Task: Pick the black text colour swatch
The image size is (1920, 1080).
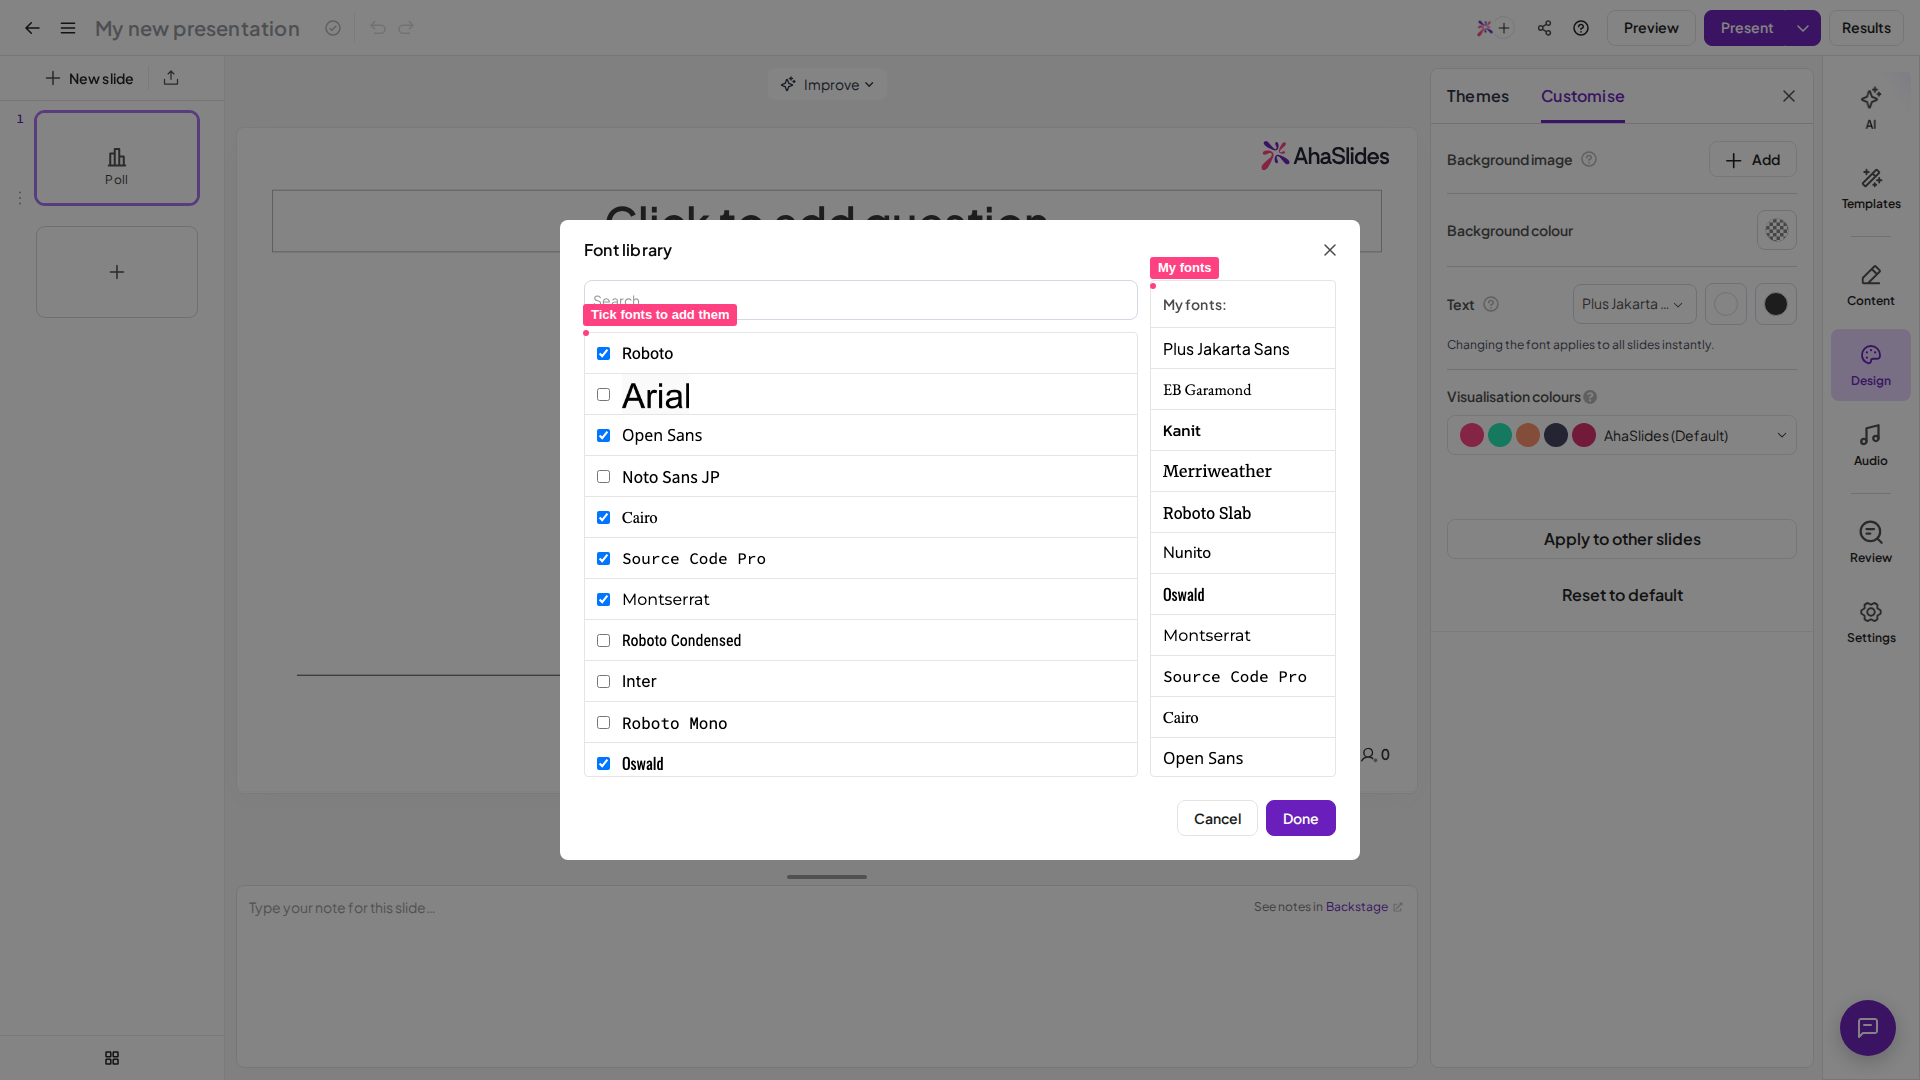Action: [1775, 304]
